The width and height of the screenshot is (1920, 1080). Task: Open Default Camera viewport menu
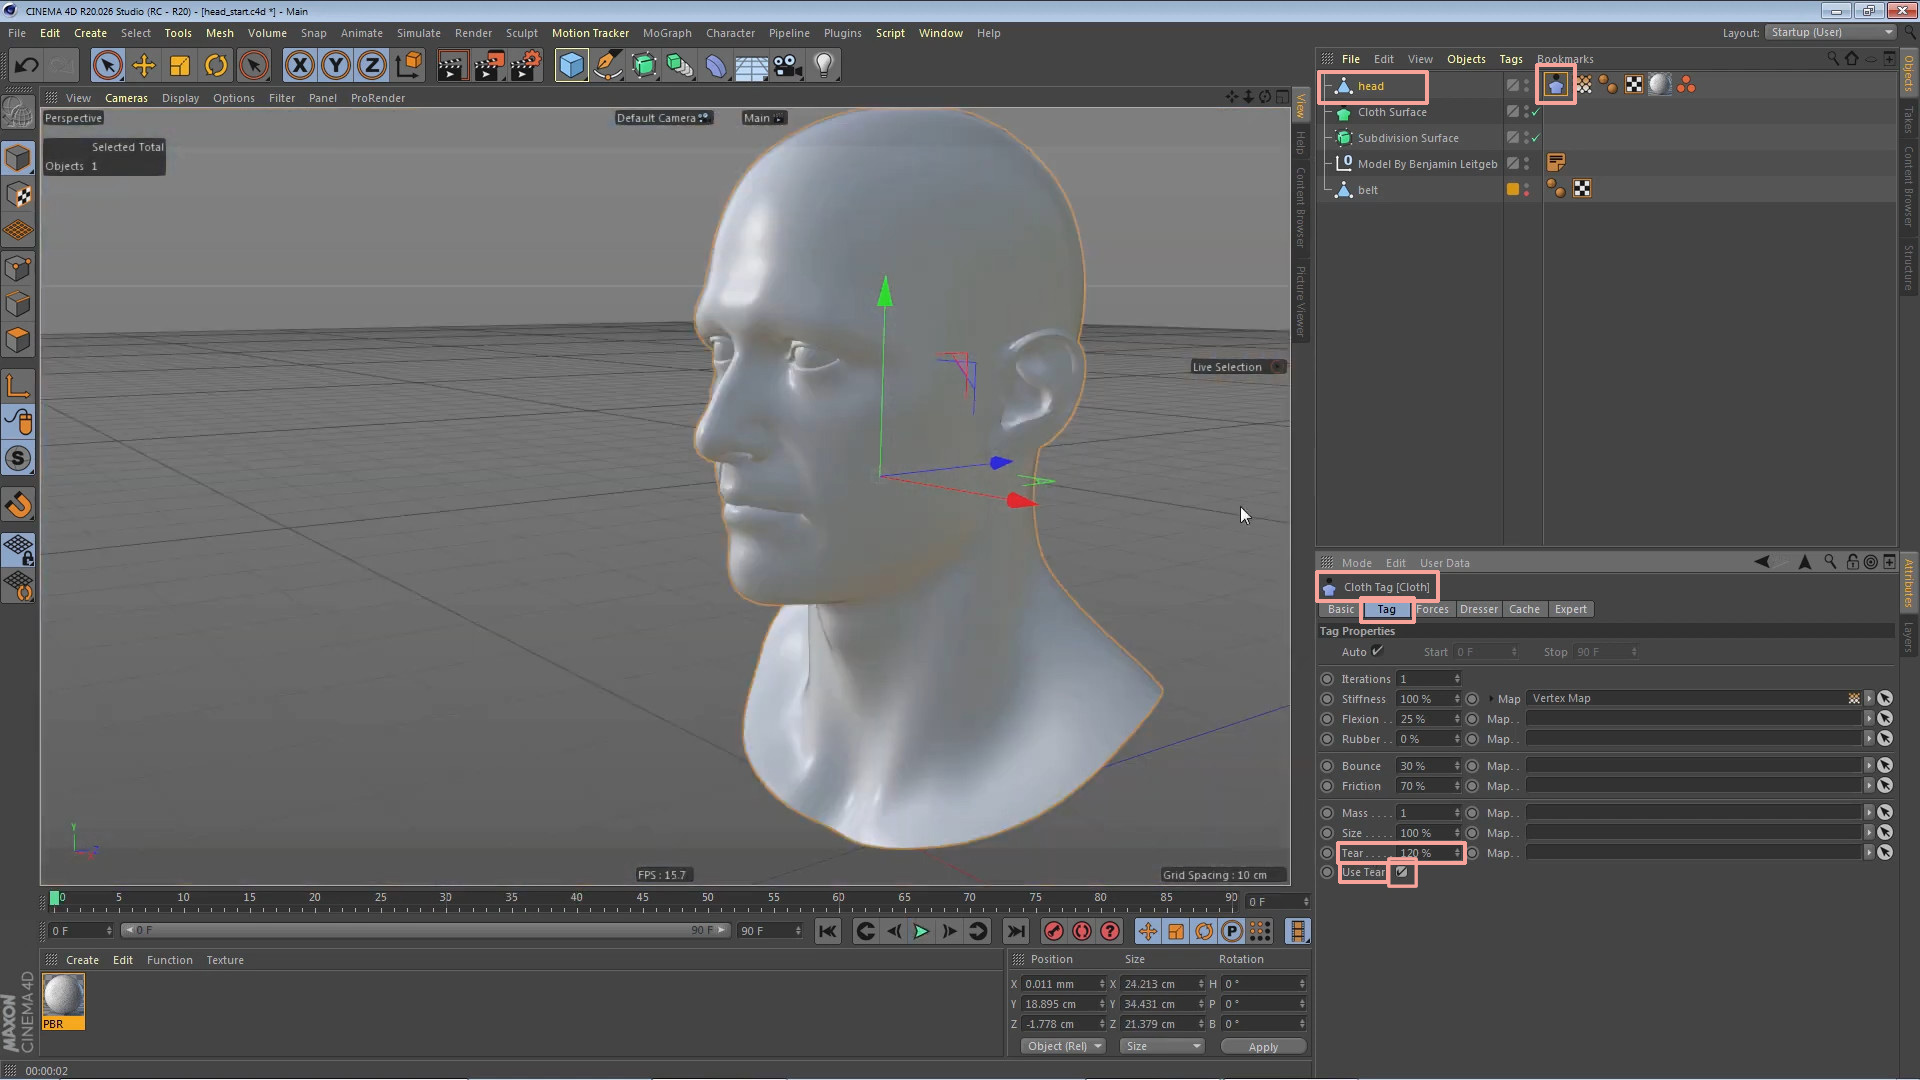[x=663, y=118]
